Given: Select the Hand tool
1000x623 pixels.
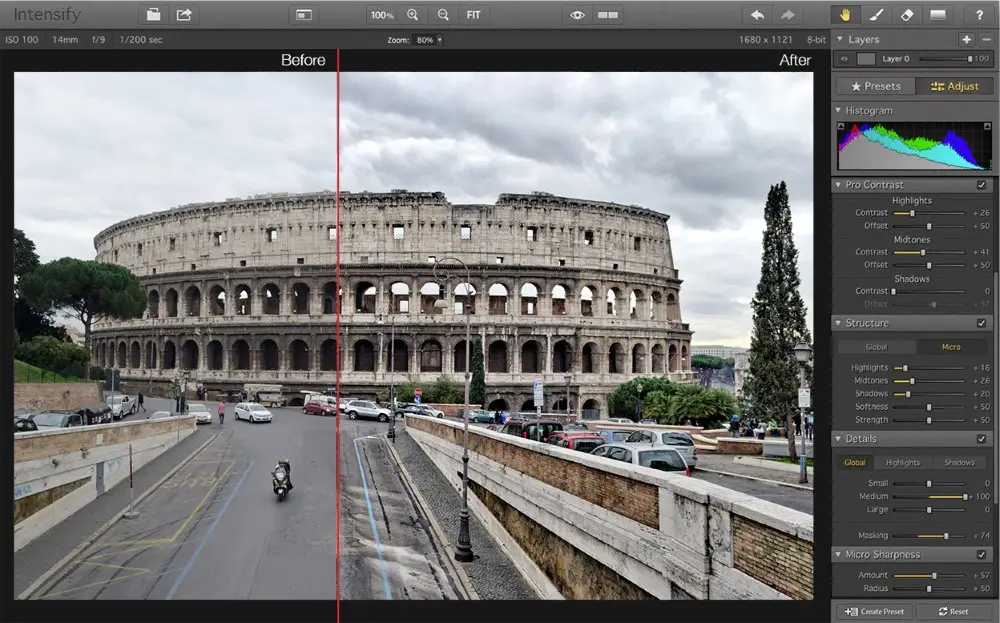Looking at the screenshot, I should (x=845, y=15).
